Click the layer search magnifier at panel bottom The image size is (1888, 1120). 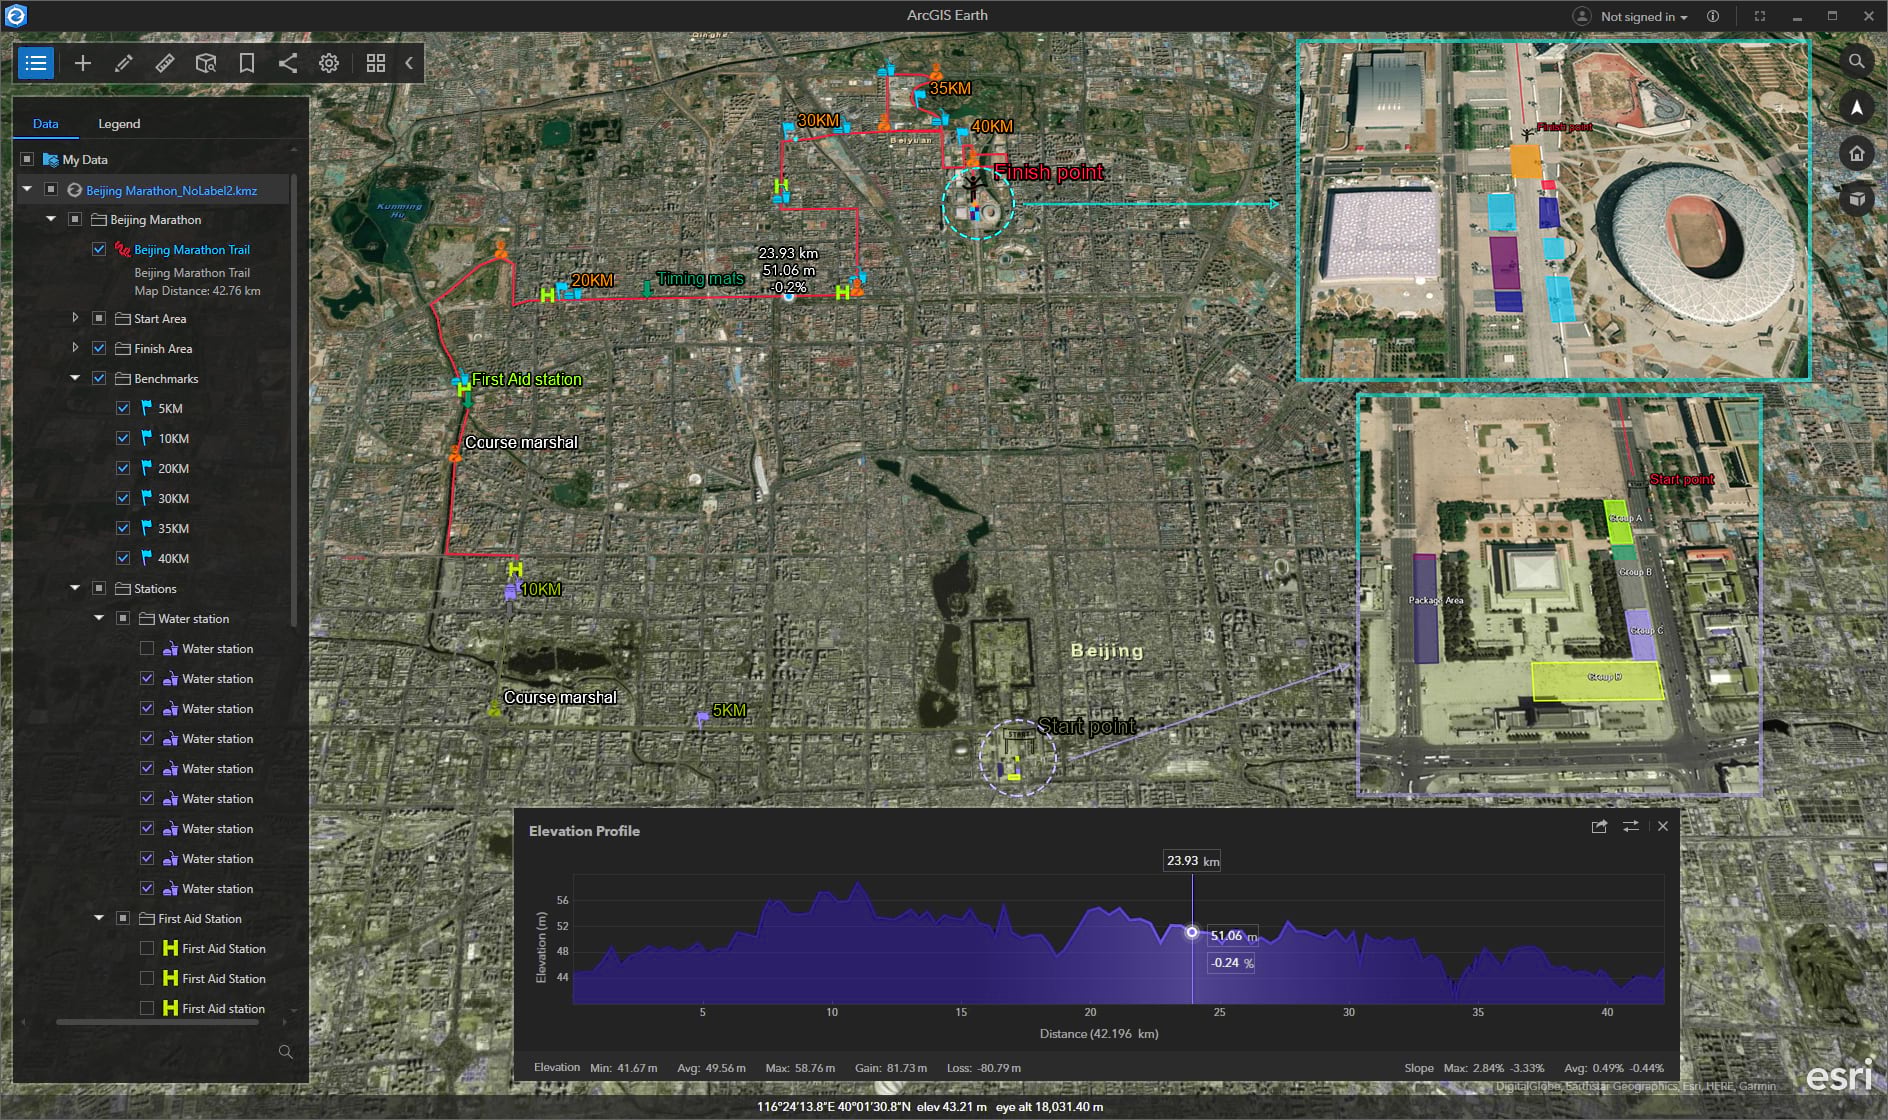(286, 1052)
